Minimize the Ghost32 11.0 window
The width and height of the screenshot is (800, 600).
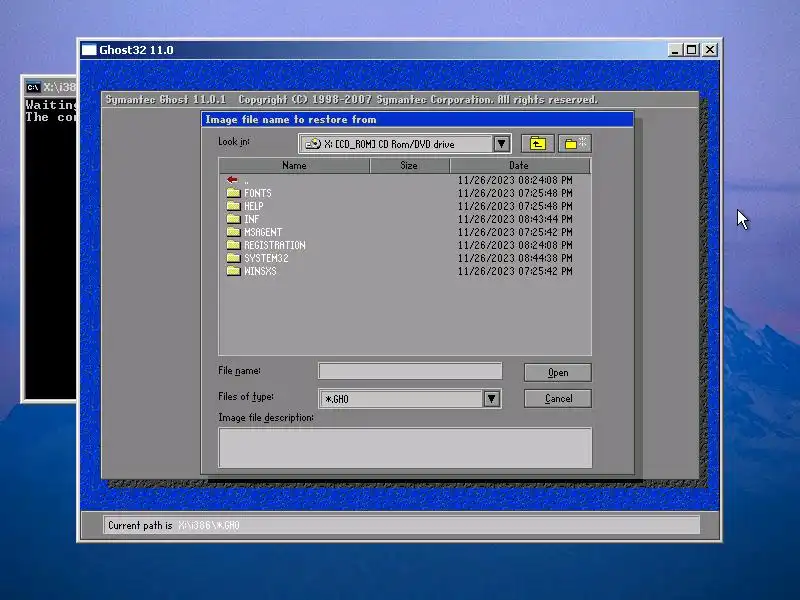point(675,49)
